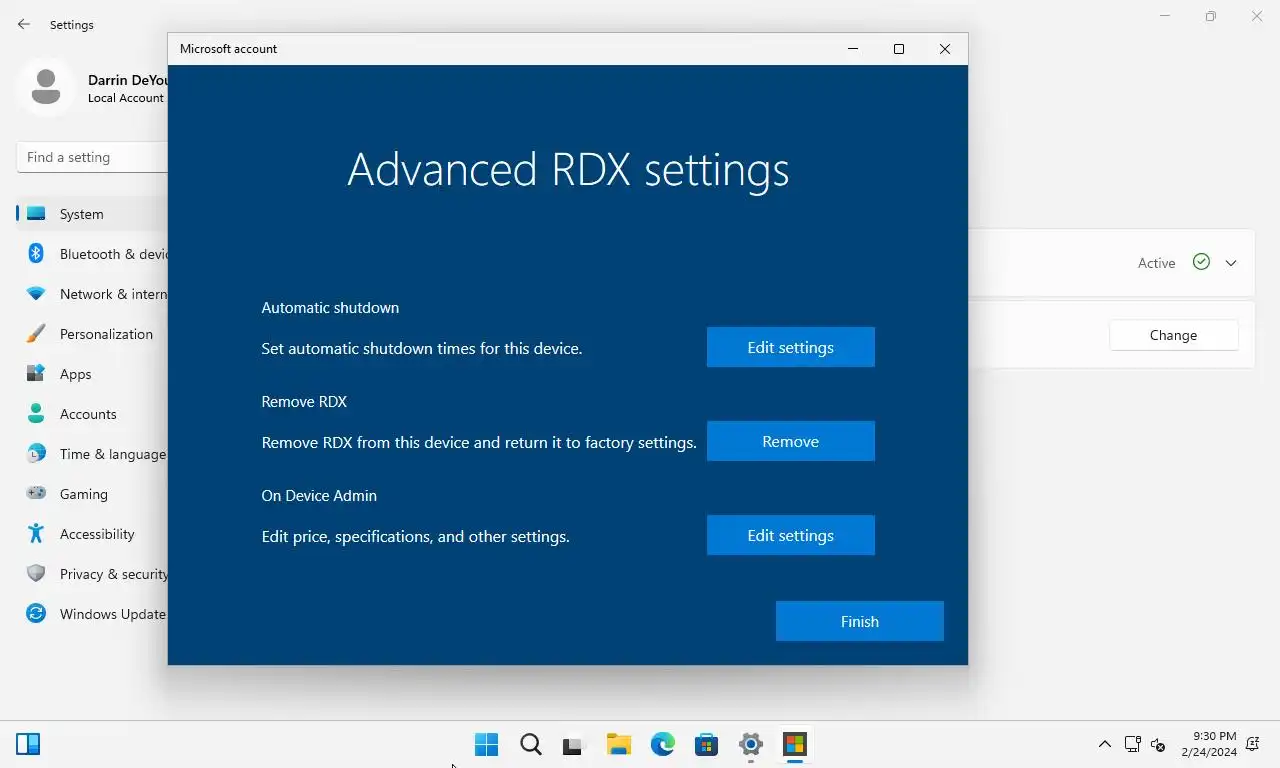The image size is (1280, 768).
Task: Select the muted volume tray icon
Action: pyautogui.click(x=1159, y=745)
